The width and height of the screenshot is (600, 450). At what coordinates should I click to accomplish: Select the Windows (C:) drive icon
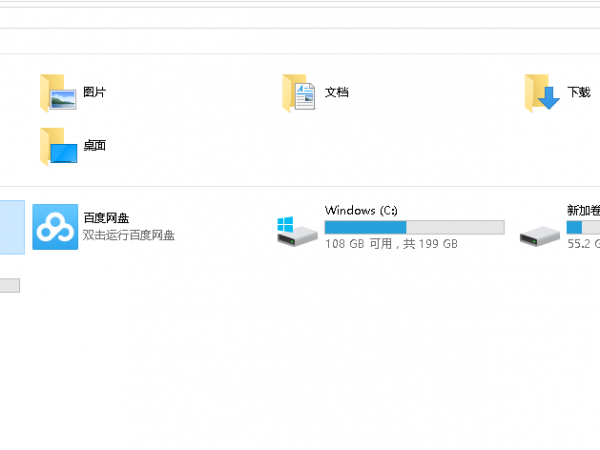[x=297, y=229]
